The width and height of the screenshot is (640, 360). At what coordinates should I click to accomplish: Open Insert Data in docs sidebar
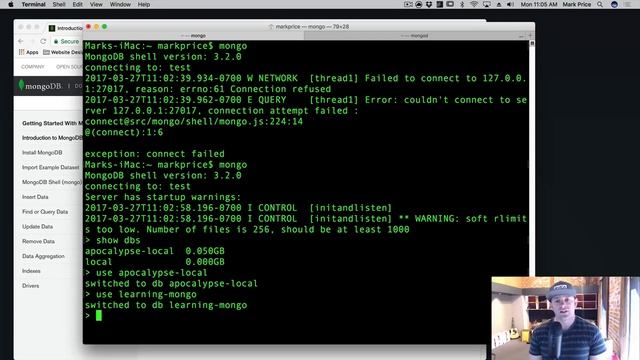pyautogui.click(x=35, y=197)
